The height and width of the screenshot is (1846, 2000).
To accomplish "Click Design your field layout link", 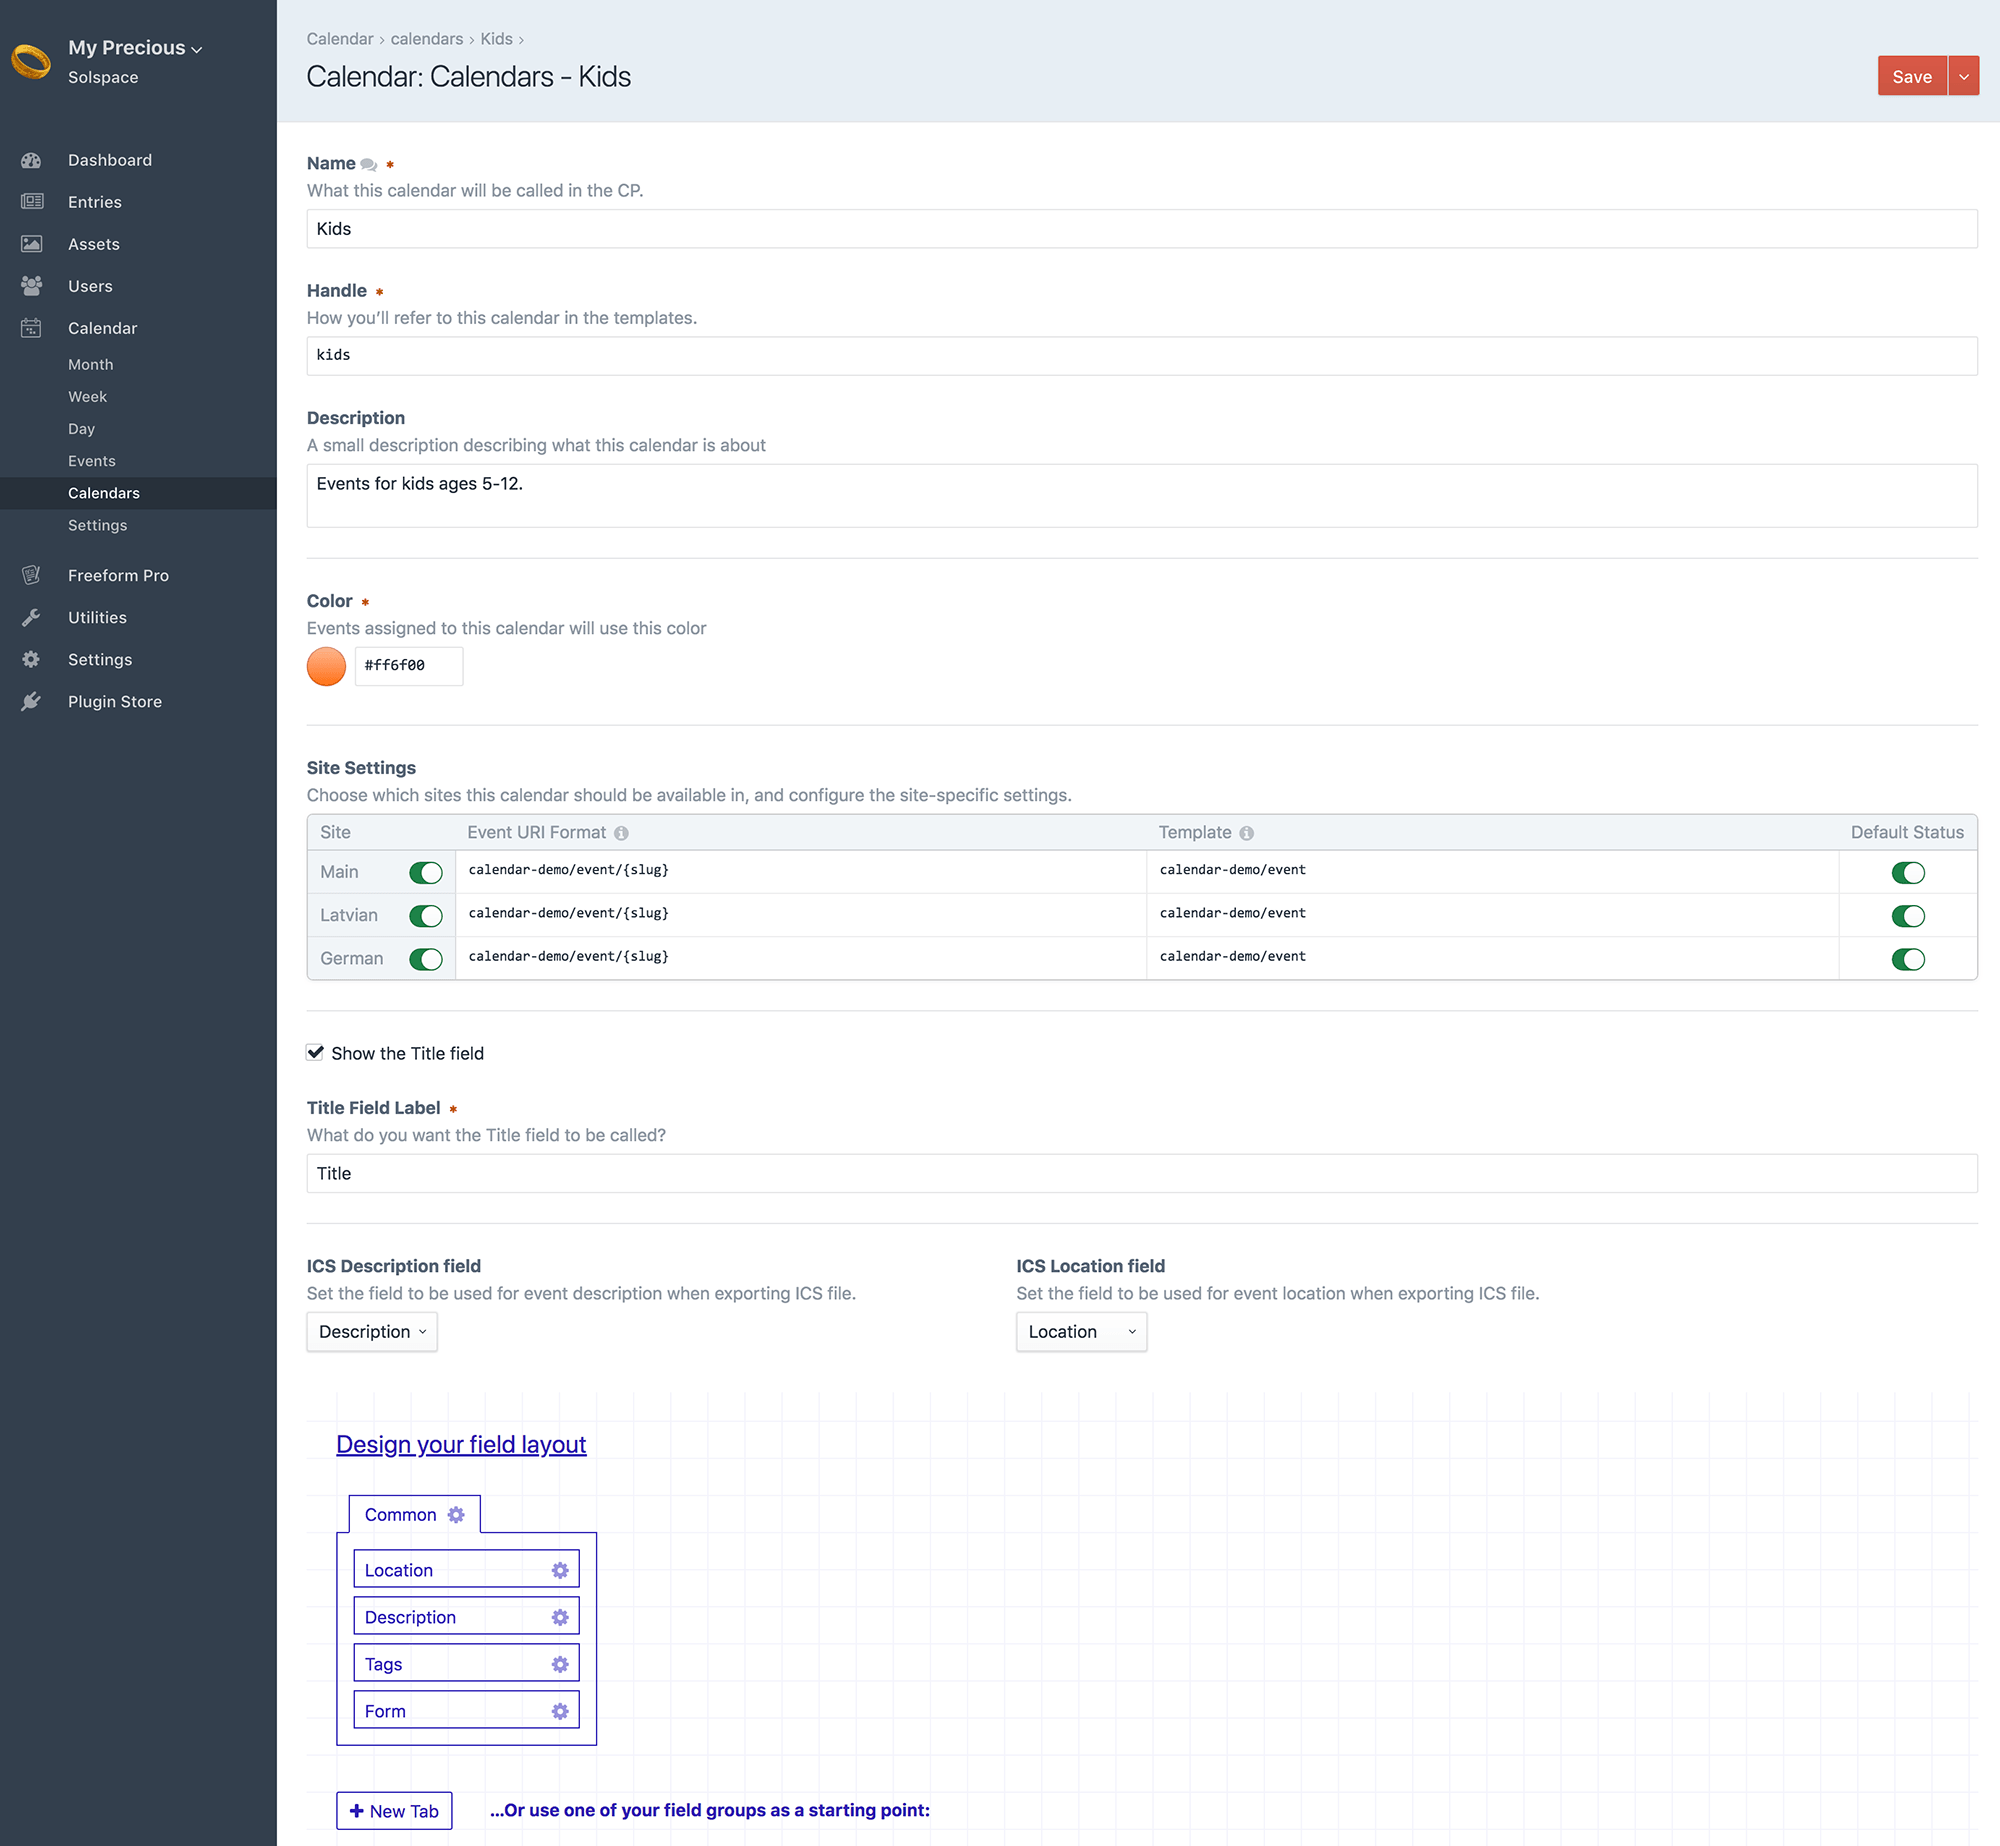I will point(460,1444).
